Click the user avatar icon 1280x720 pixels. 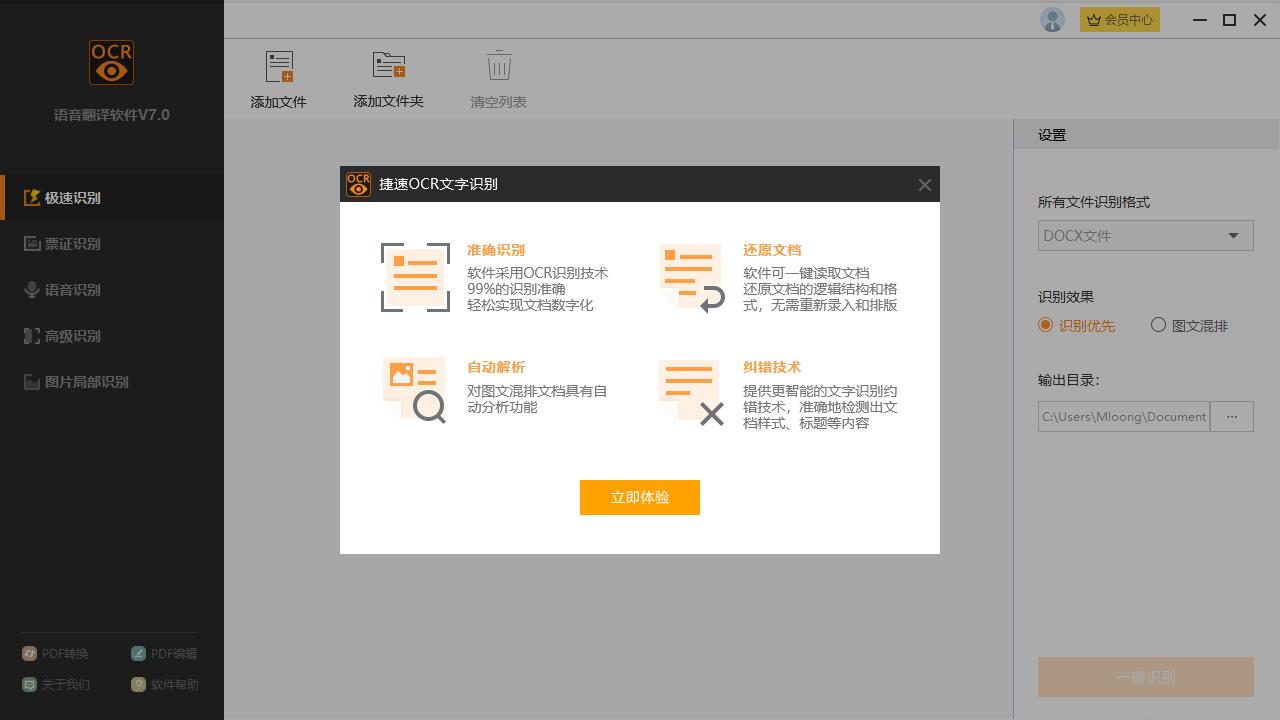point(1052,20)
